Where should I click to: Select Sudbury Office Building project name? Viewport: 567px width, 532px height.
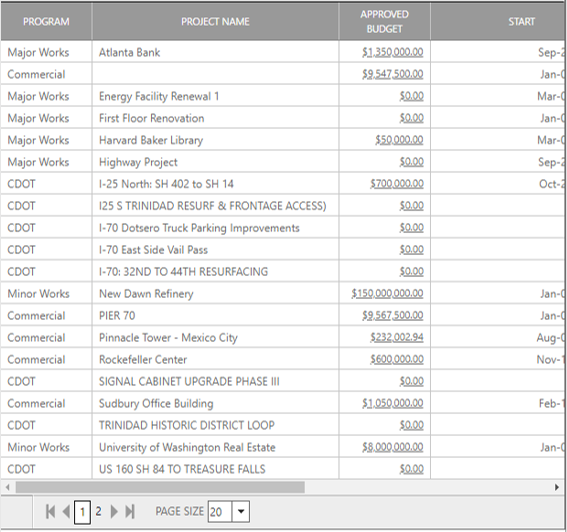click(x=156, y=404)
